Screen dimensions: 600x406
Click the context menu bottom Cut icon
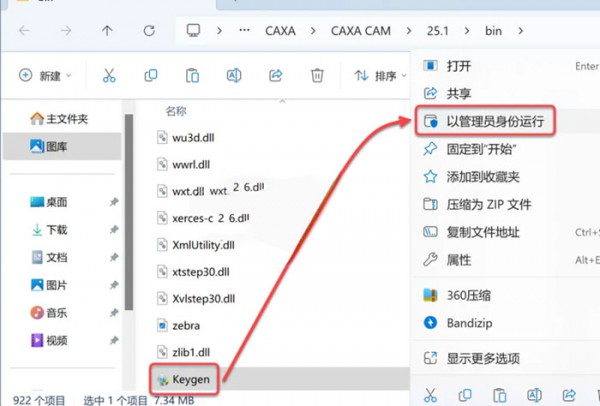coord(430,395)
